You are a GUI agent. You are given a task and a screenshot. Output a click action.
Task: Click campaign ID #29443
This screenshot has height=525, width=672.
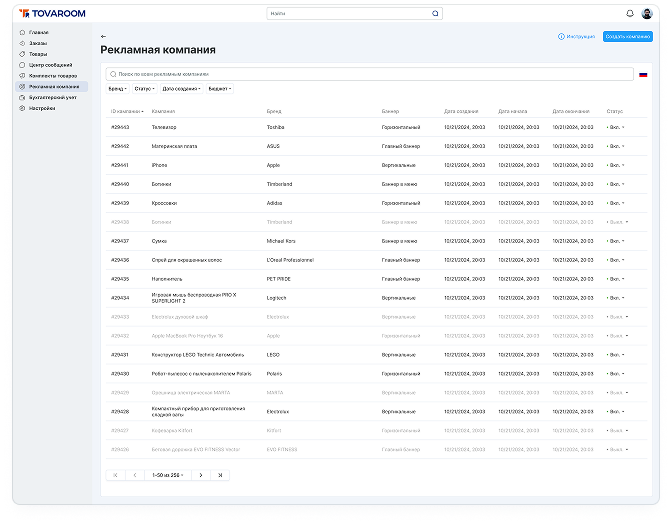coord(120,127)
